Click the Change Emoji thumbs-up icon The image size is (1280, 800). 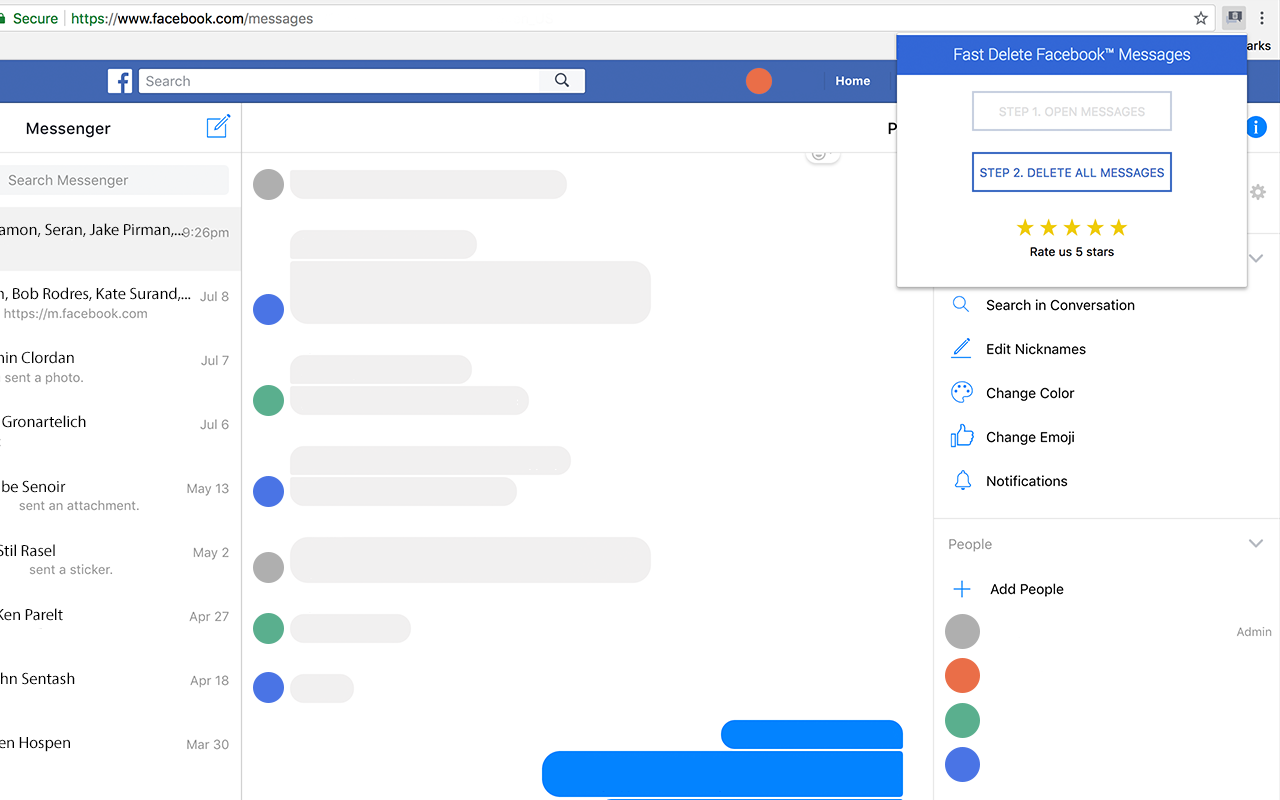[961, 436]
